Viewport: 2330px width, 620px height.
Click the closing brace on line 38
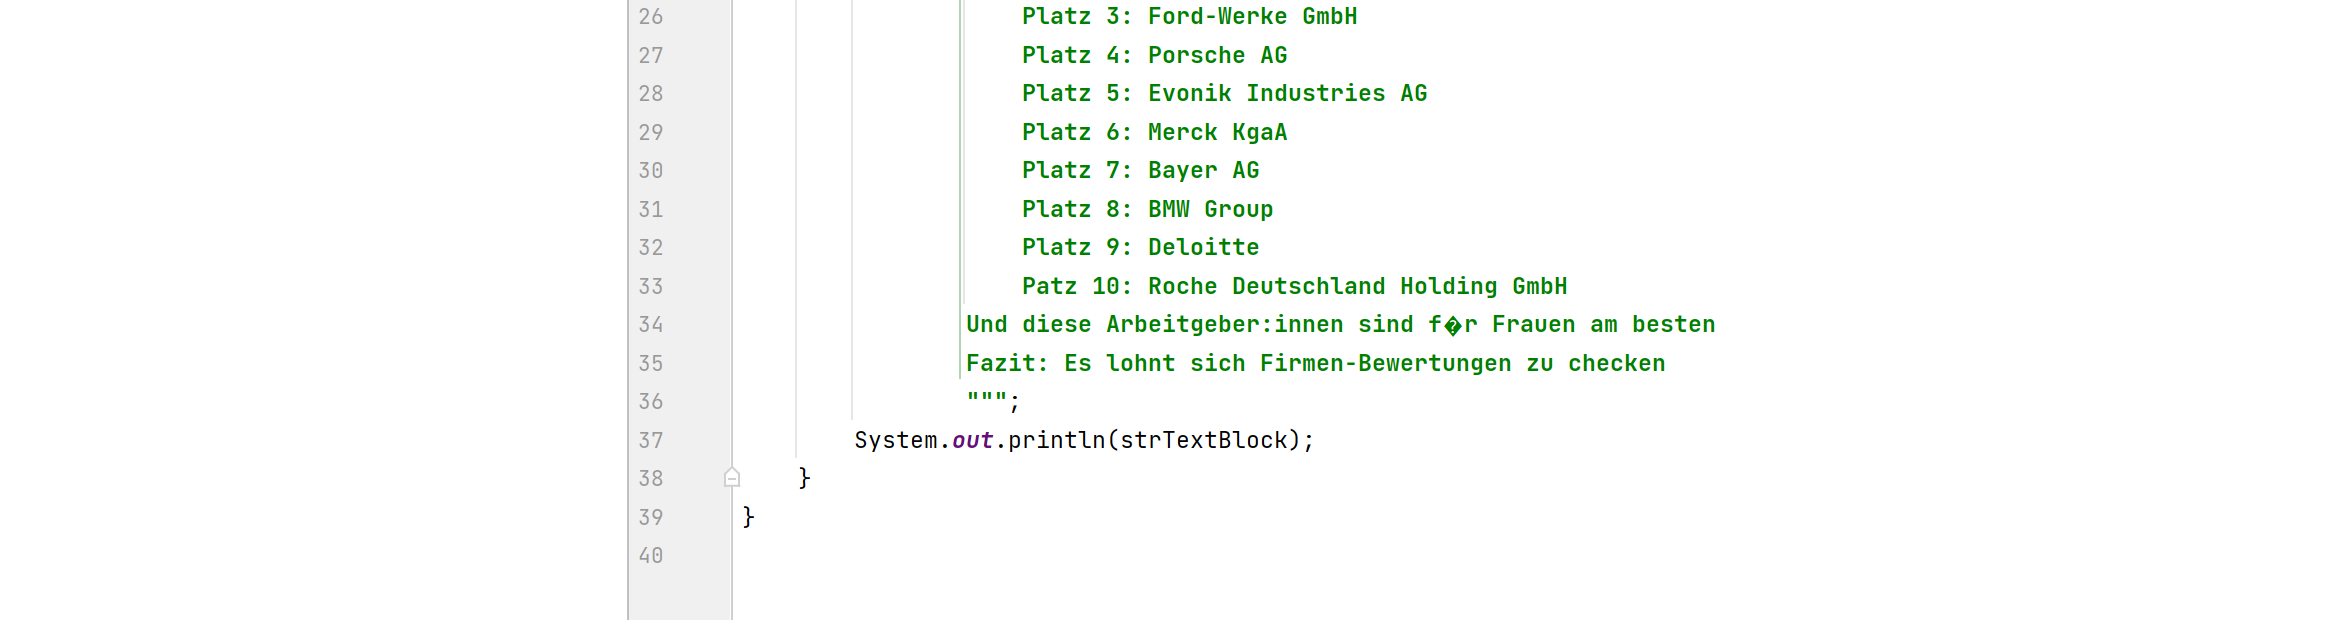[804, 478]
